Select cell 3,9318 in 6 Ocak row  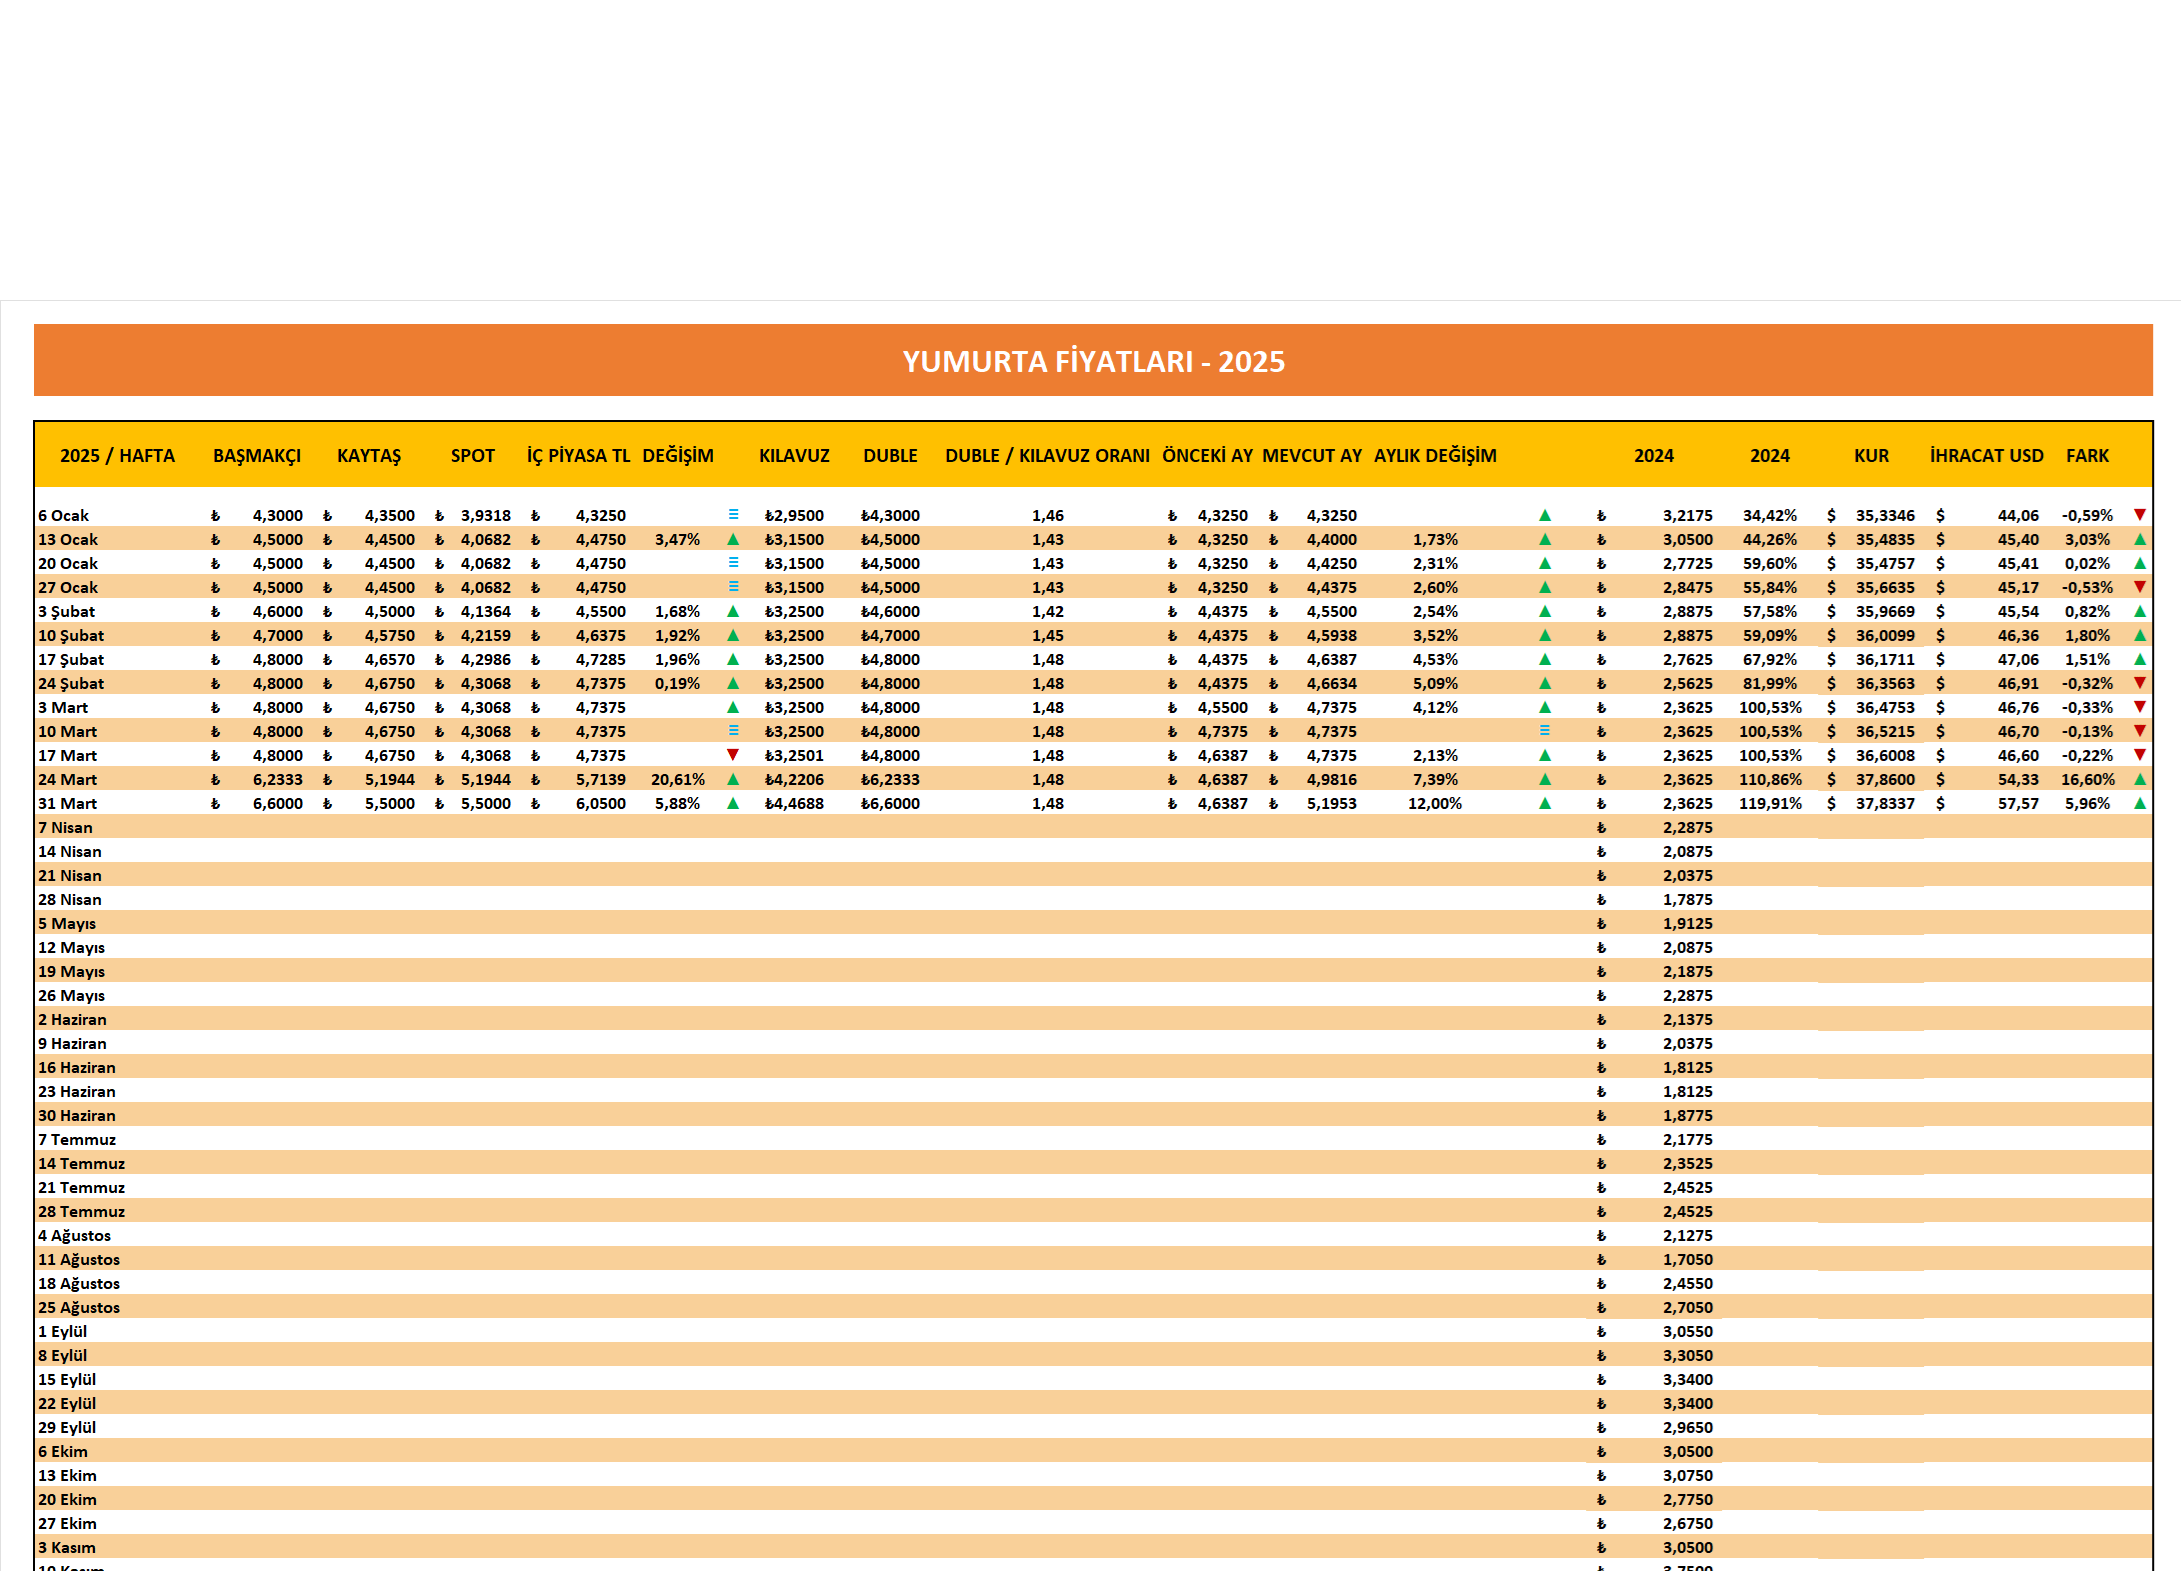coord(486,515)
